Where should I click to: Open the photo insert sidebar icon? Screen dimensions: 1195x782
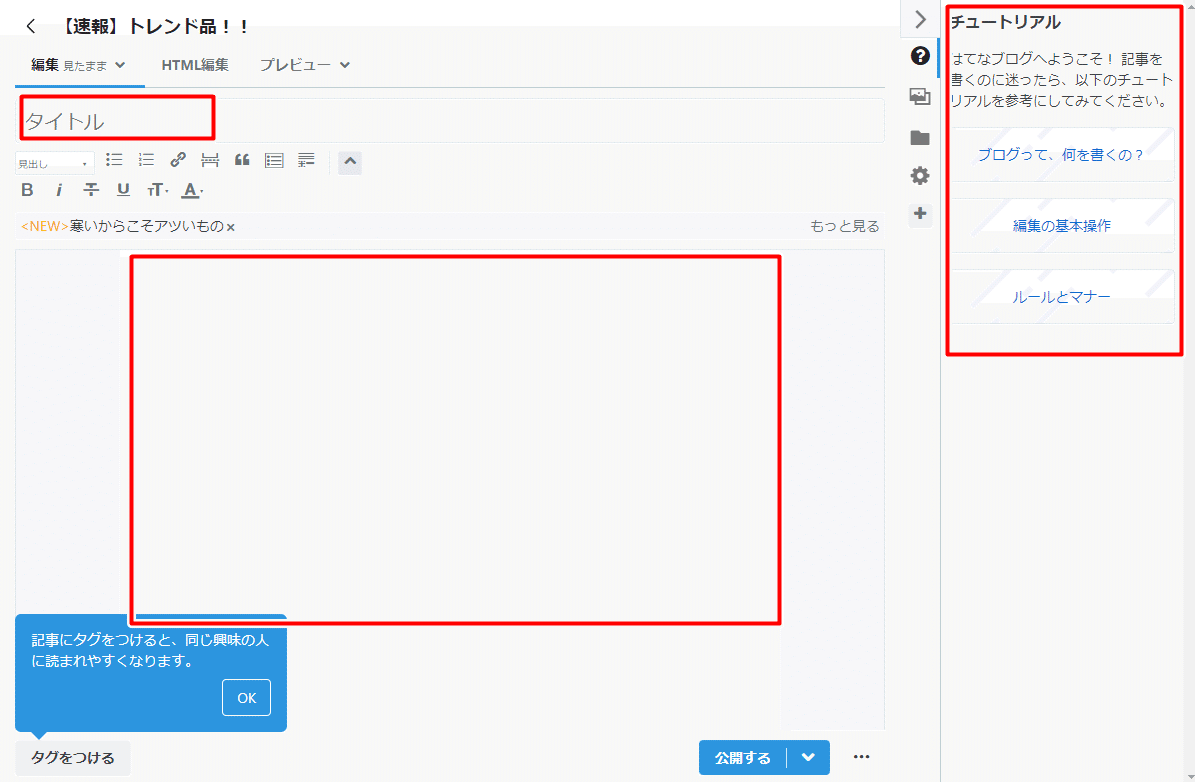tap(920, 96)
